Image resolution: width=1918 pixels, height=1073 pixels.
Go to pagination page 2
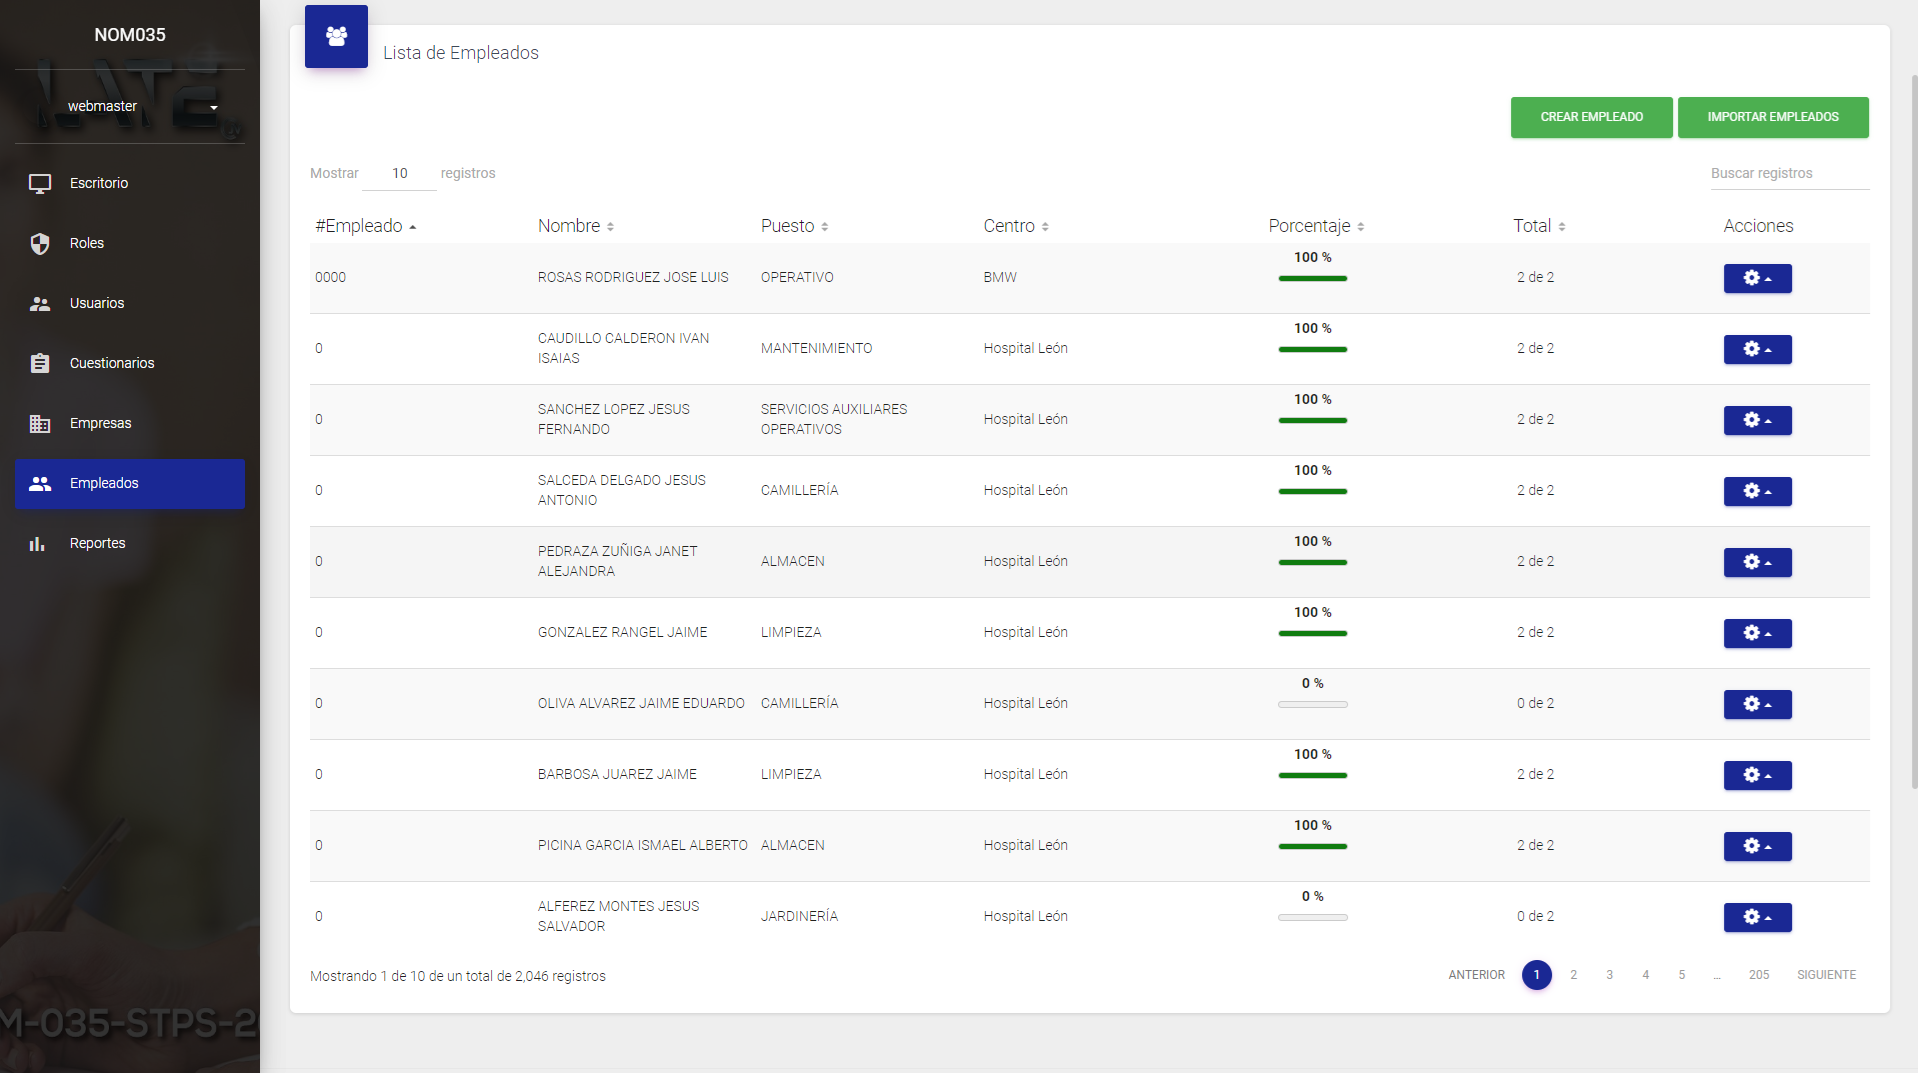[x=1573, y=975]
